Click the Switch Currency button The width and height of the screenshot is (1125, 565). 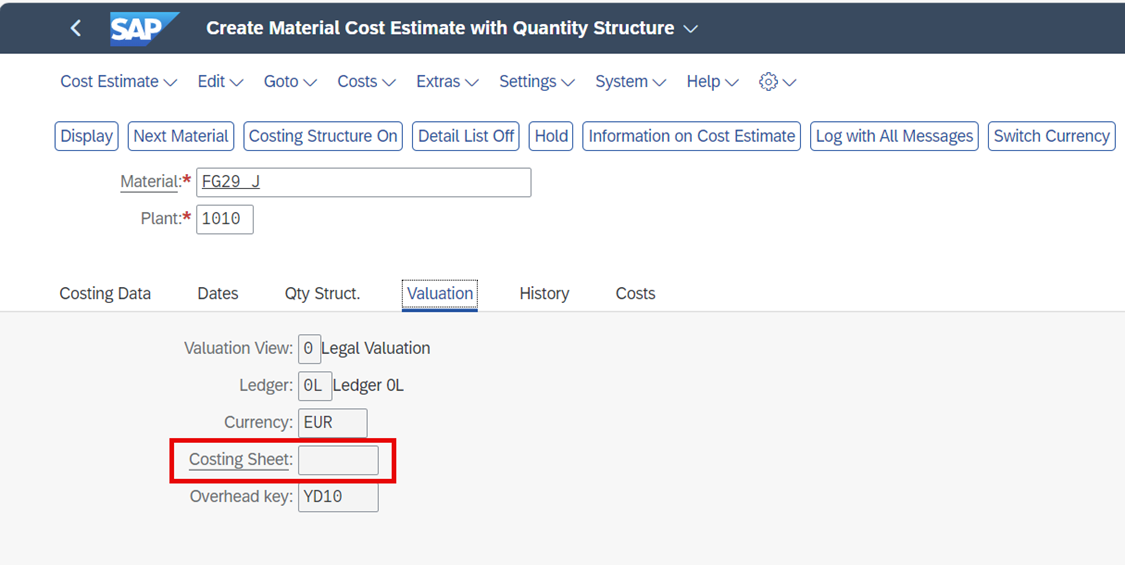click(x=1051, y=136)
